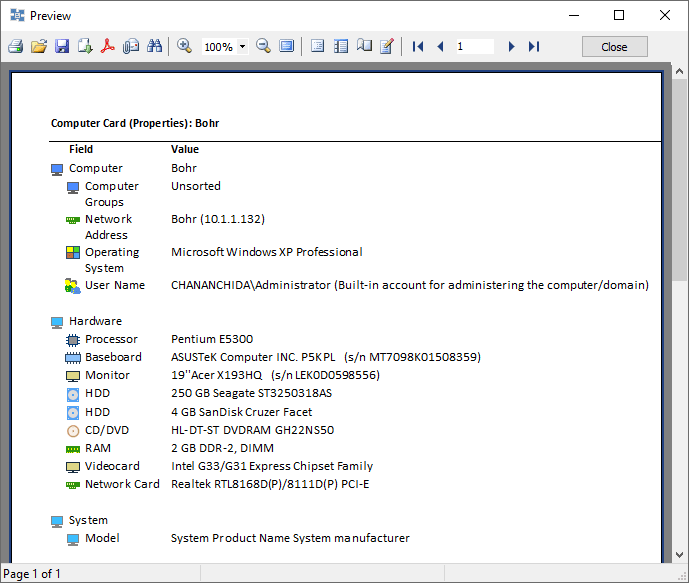
Task: Click the RAM memory stick icon
Action: click(73, 449)
